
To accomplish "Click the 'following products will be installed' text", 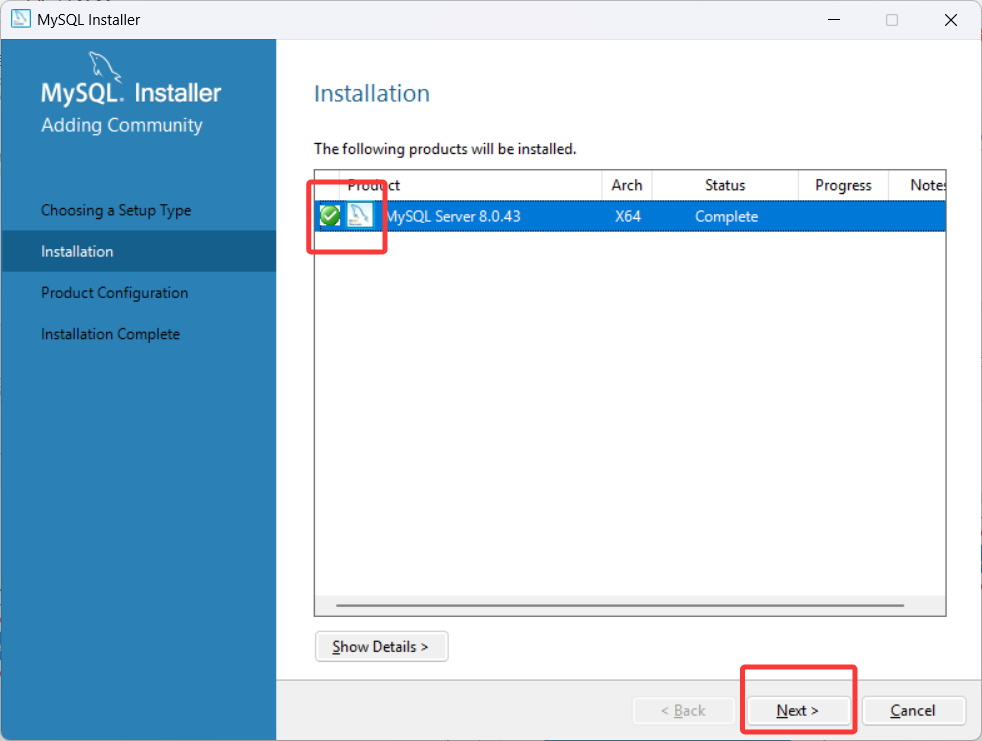I will pyautogui.click(x=445, y=149).
